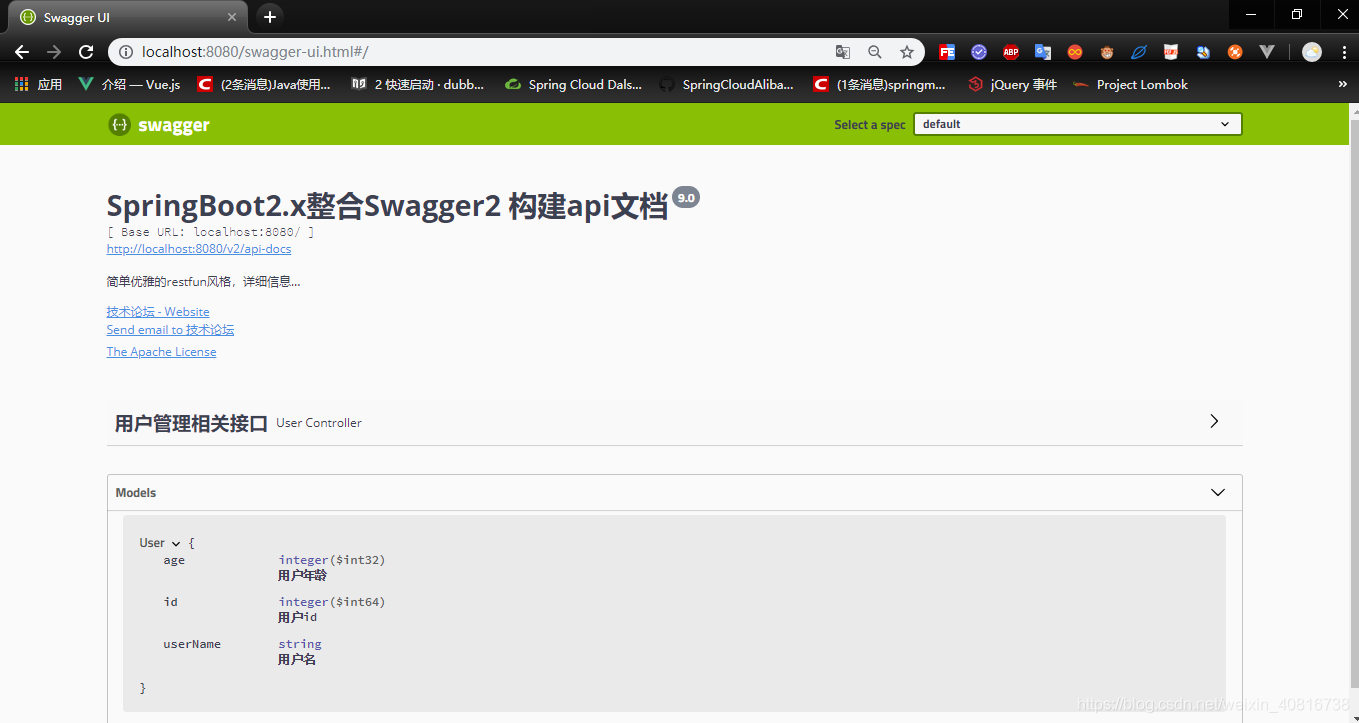Viewport: 1359px width, 723px height.
Task: Open the Google Translate extension
Action: pos(1043,52)
